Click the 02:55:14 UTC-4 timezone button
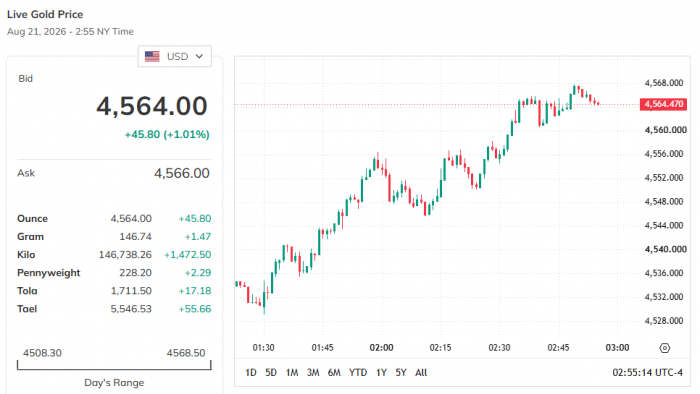Screen dimensions: 700x394 647,373
